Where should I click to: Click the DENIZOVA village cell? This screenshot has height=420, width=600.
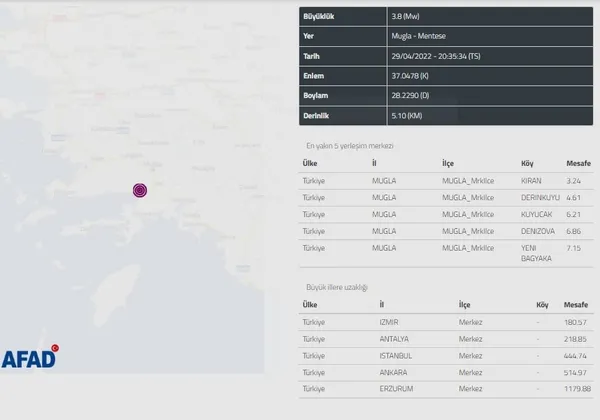coord(538,231)
